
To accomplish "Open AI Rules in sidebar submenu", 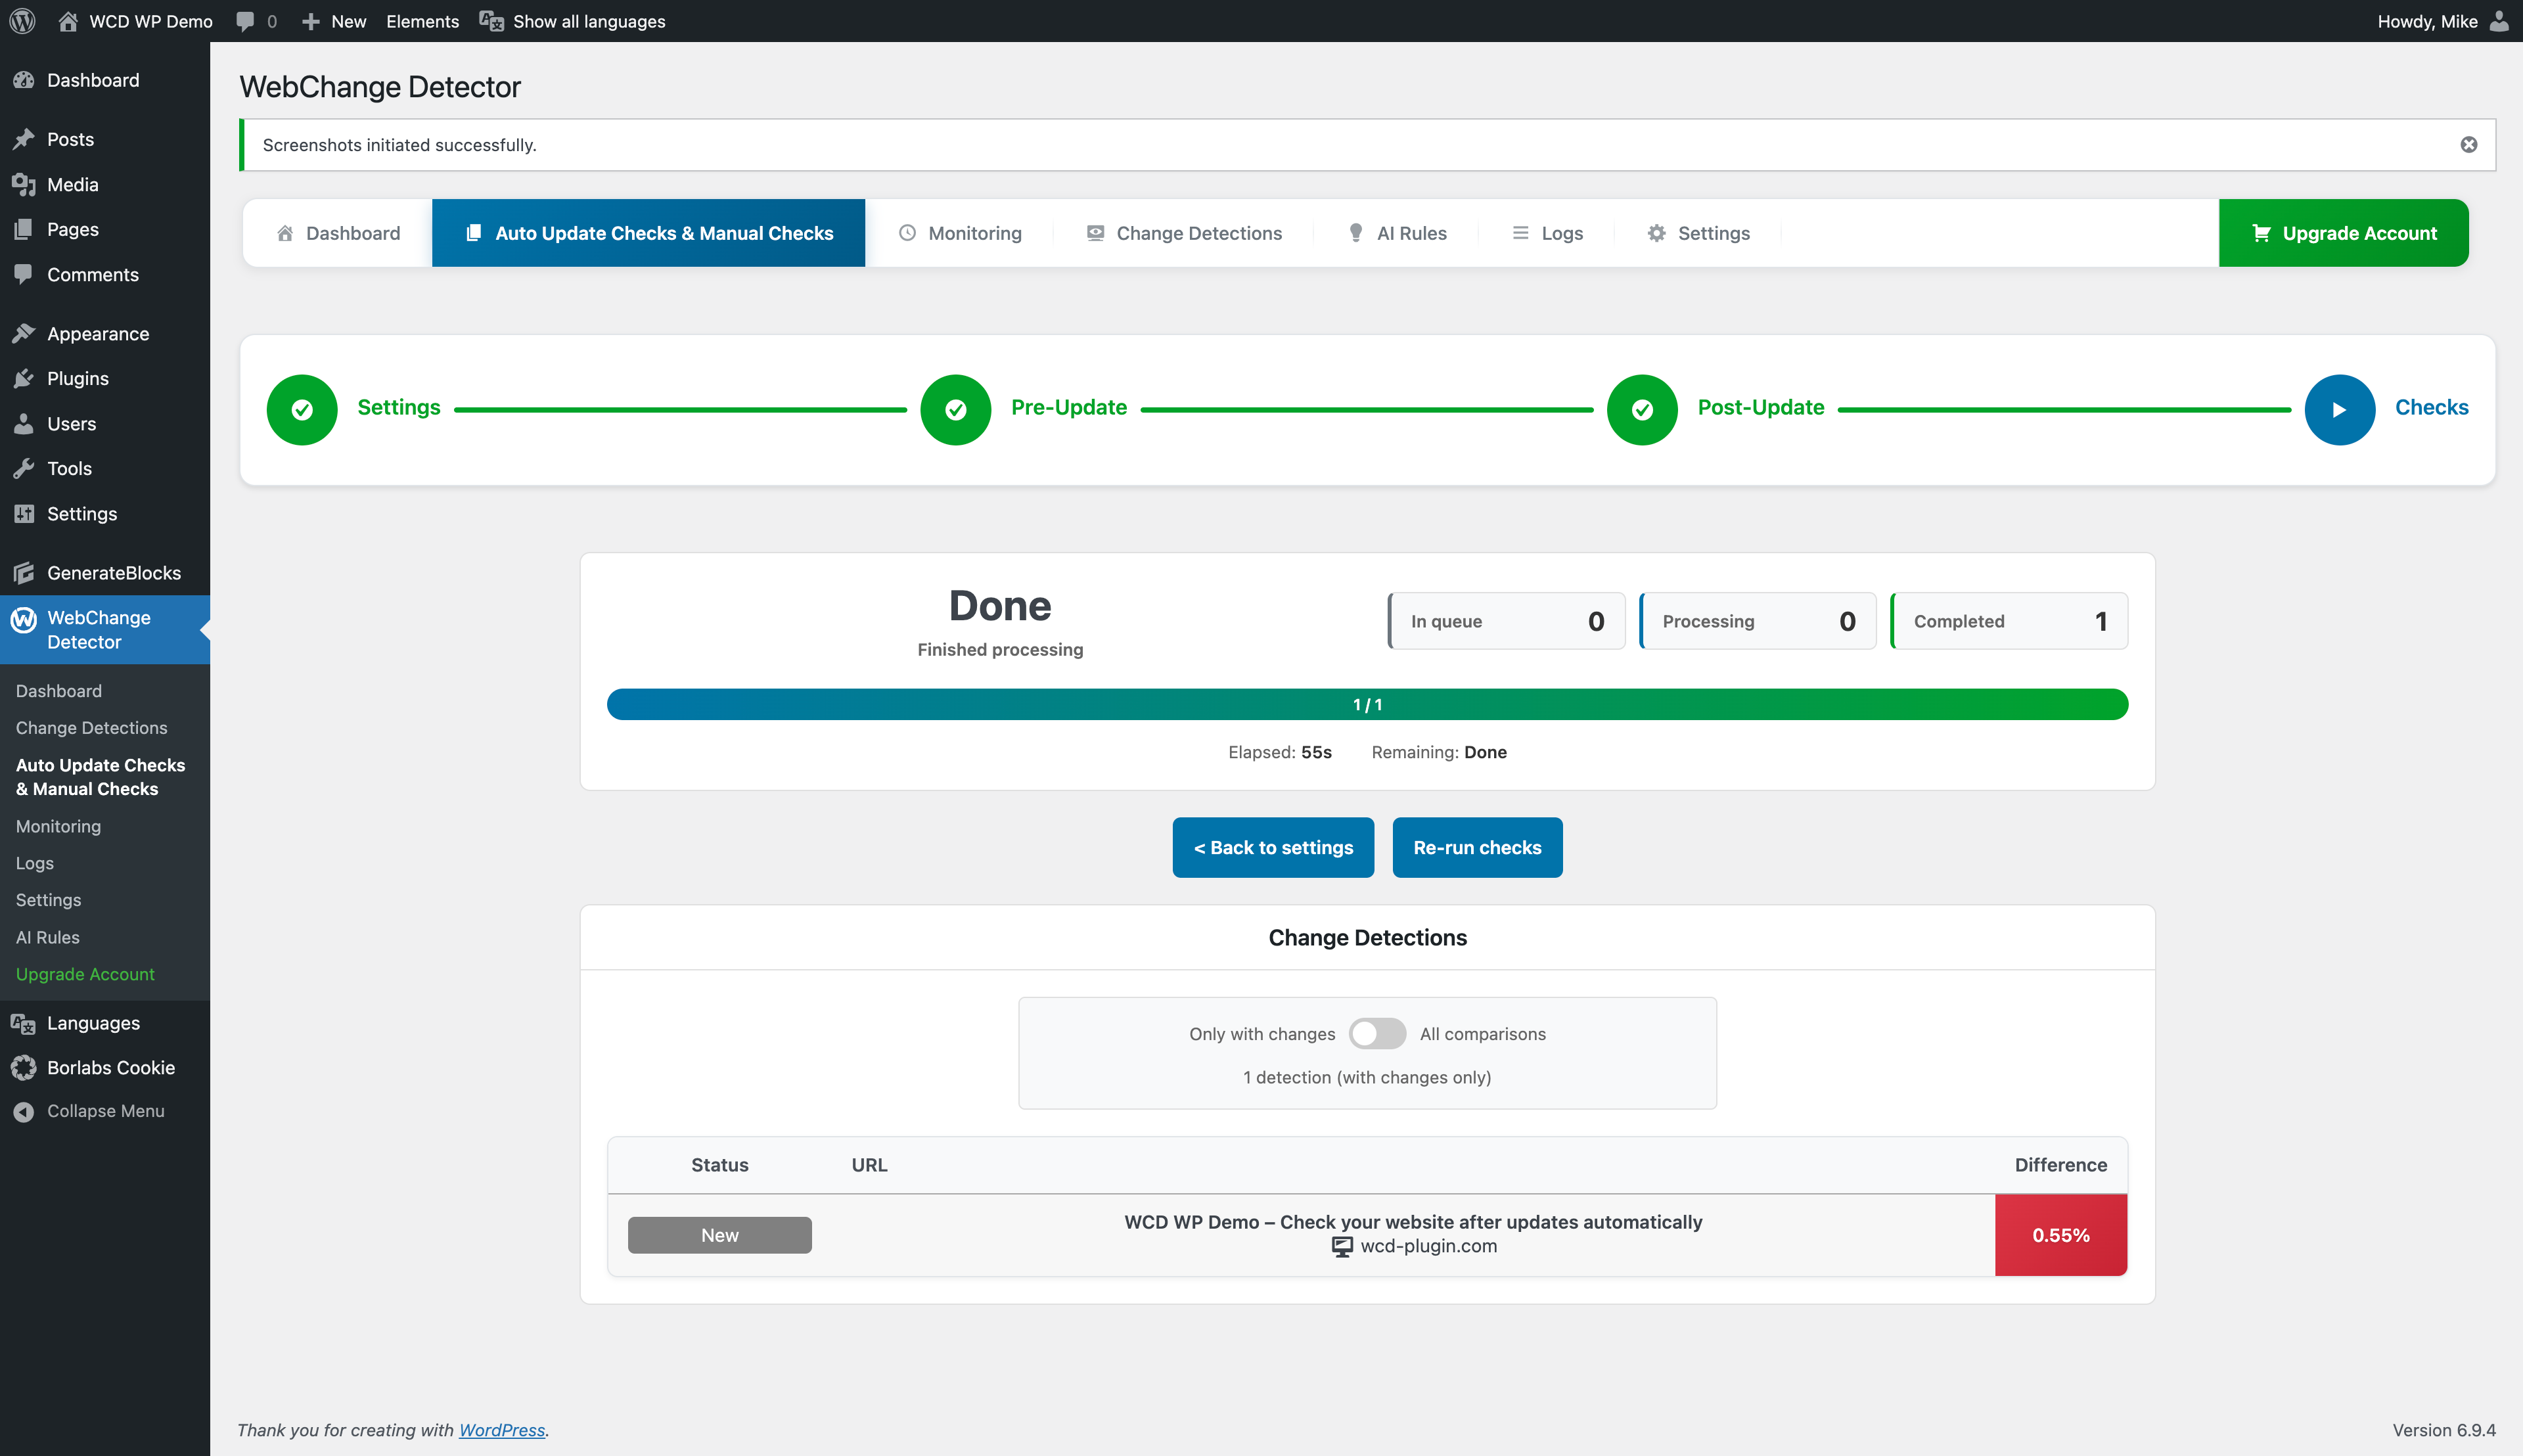I will point(48,937).
